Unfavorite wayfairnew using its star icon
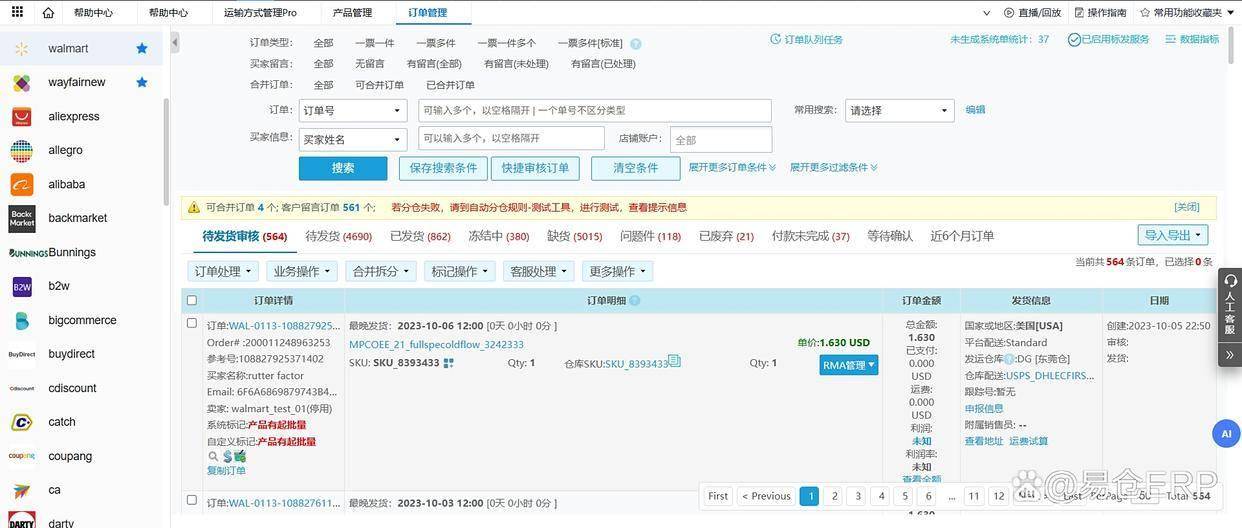This screenshot has height=528, width=1242. pos(142,82)
